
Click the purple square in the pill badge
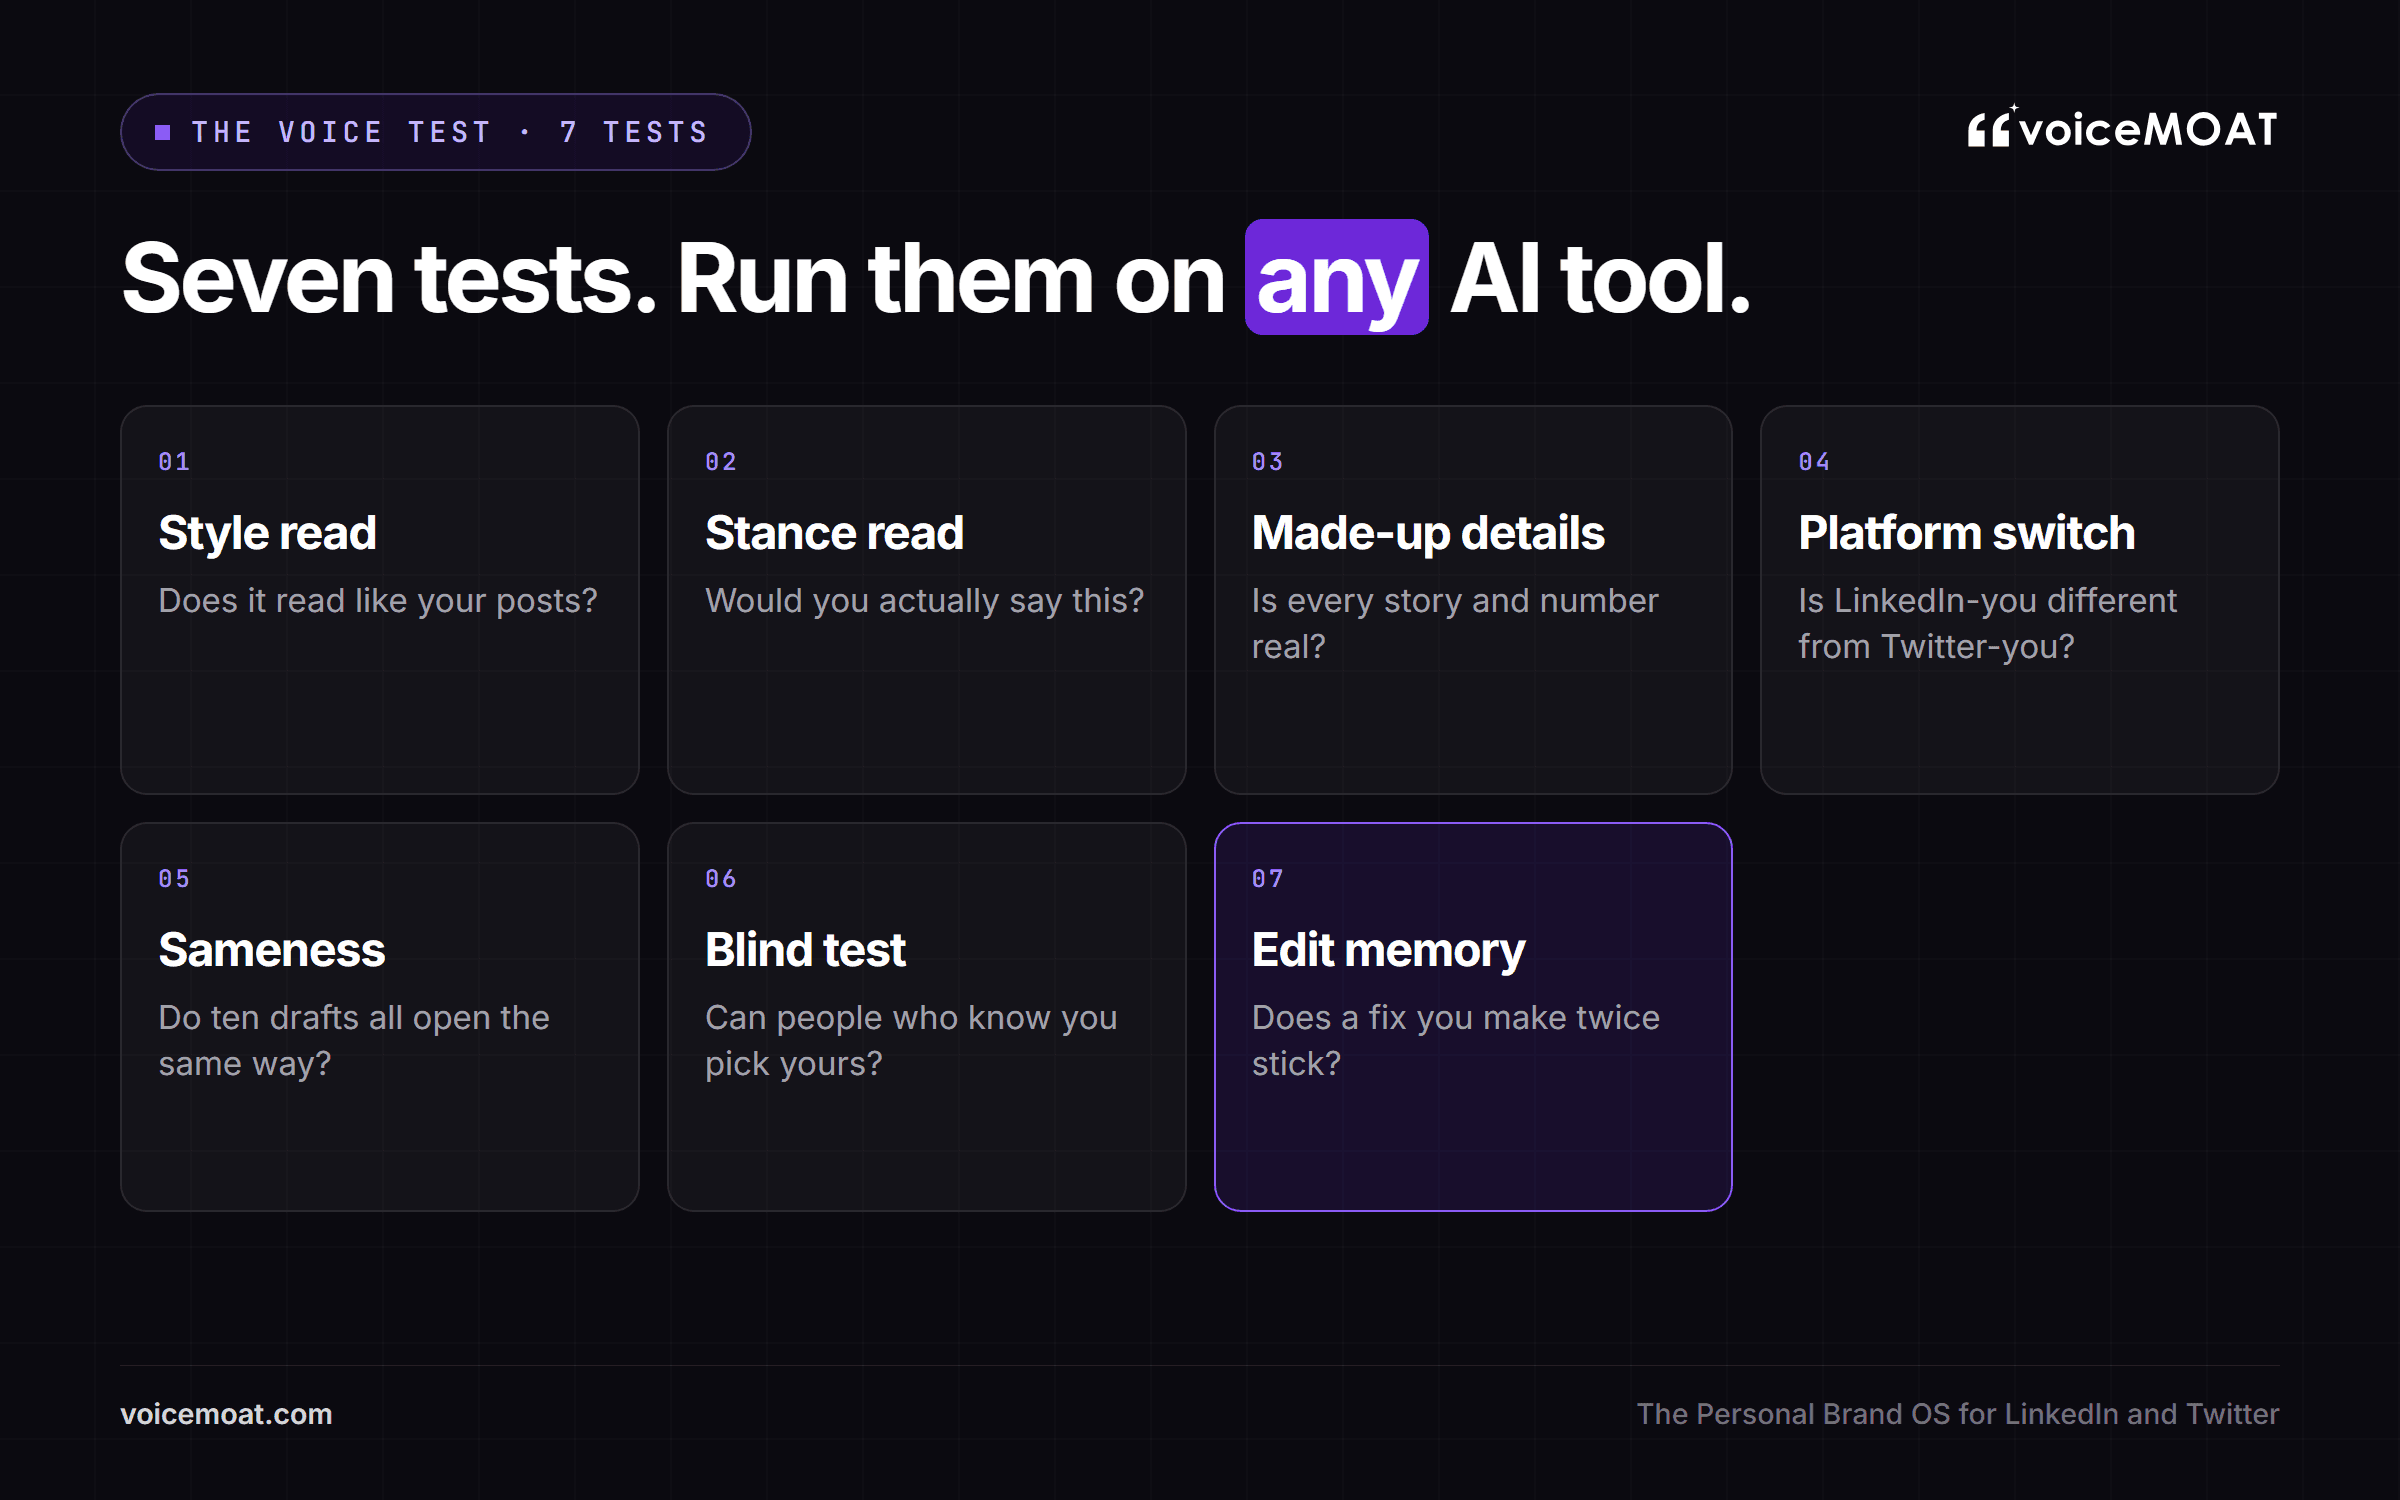(x=163, y=132)
